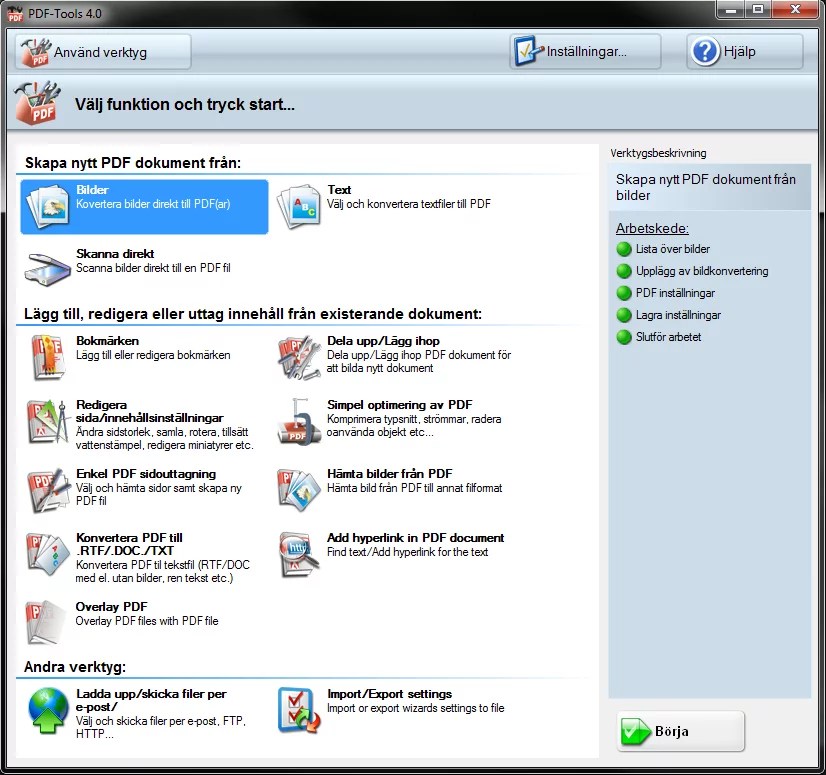Select Dela upp/Lägg ihop title
Screen dimensions: 826x775
pos(384,341)
